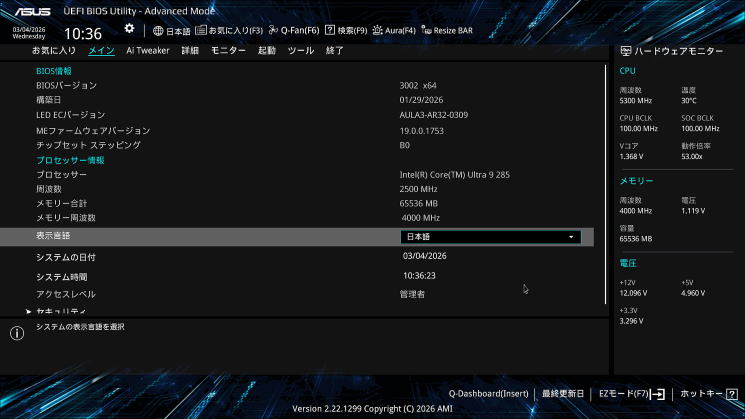Open Q-Dashboard(Insert)
Image resolution: width=745 pixels, height=419 pixels.
[x=488, y=394]
